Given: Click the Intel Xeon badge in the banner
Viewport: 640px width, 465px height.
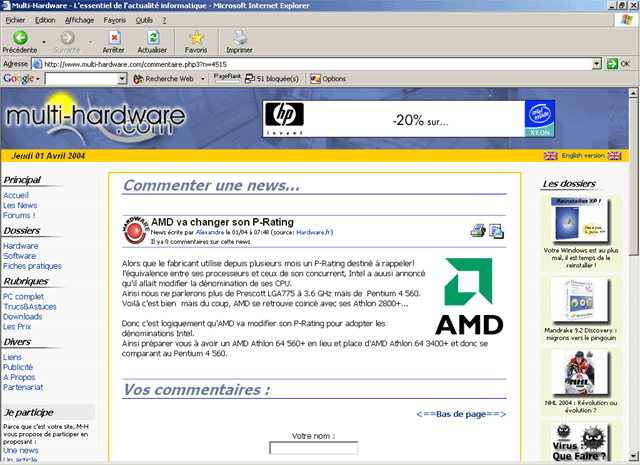Looking at the screenshot, I should point(540,119).
